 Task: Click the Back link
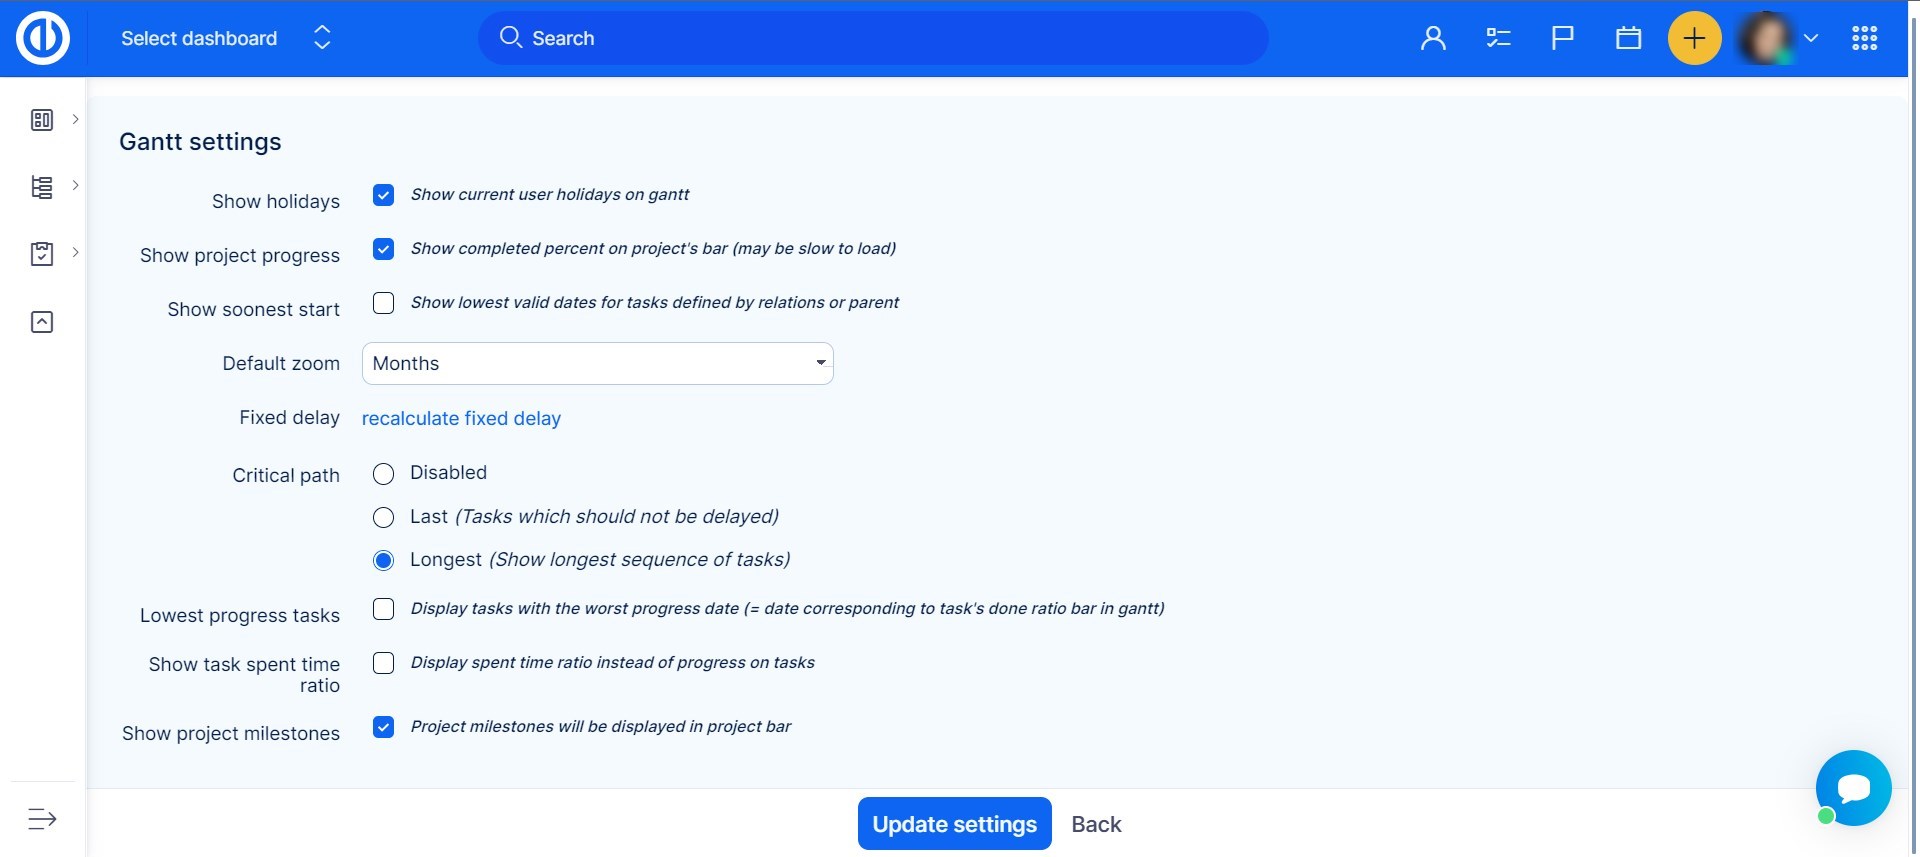point(1096,824)
